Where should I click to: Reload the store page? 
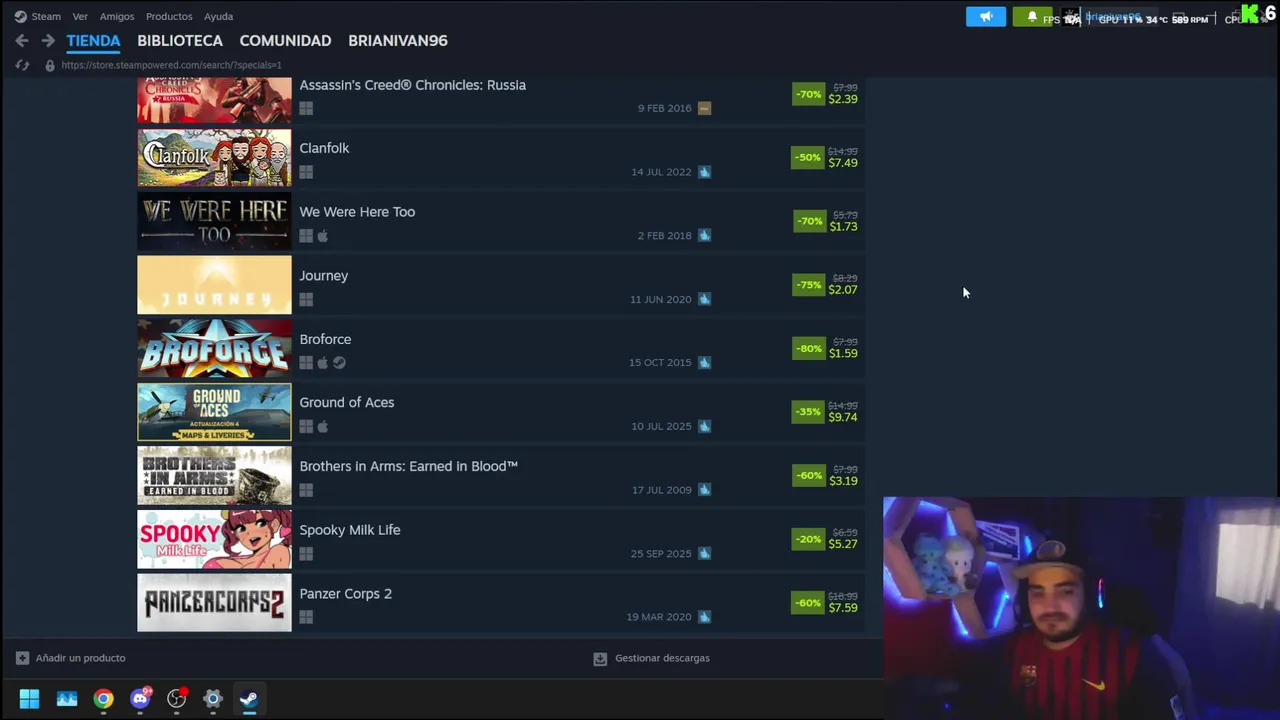(22, 65)
